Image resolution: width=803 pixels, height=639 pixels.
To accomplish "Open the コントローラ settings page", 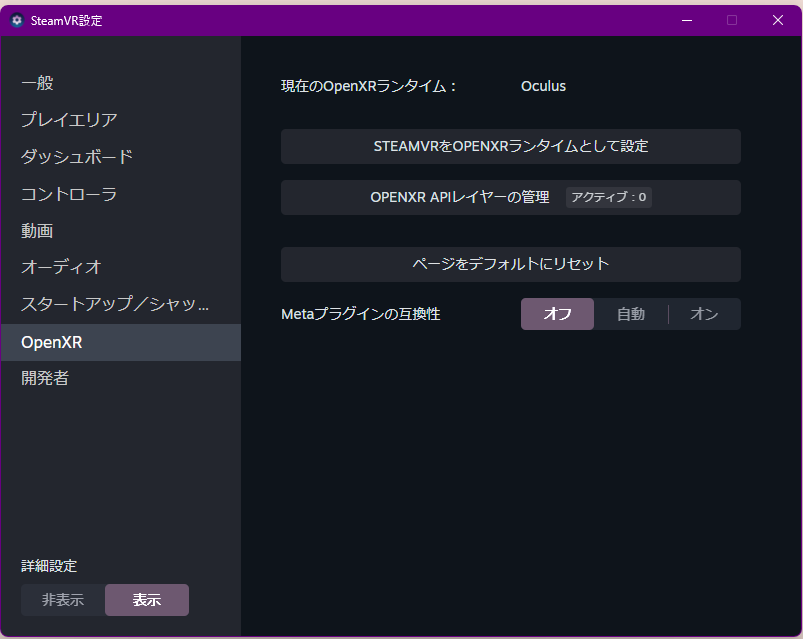I will (121, 194).
